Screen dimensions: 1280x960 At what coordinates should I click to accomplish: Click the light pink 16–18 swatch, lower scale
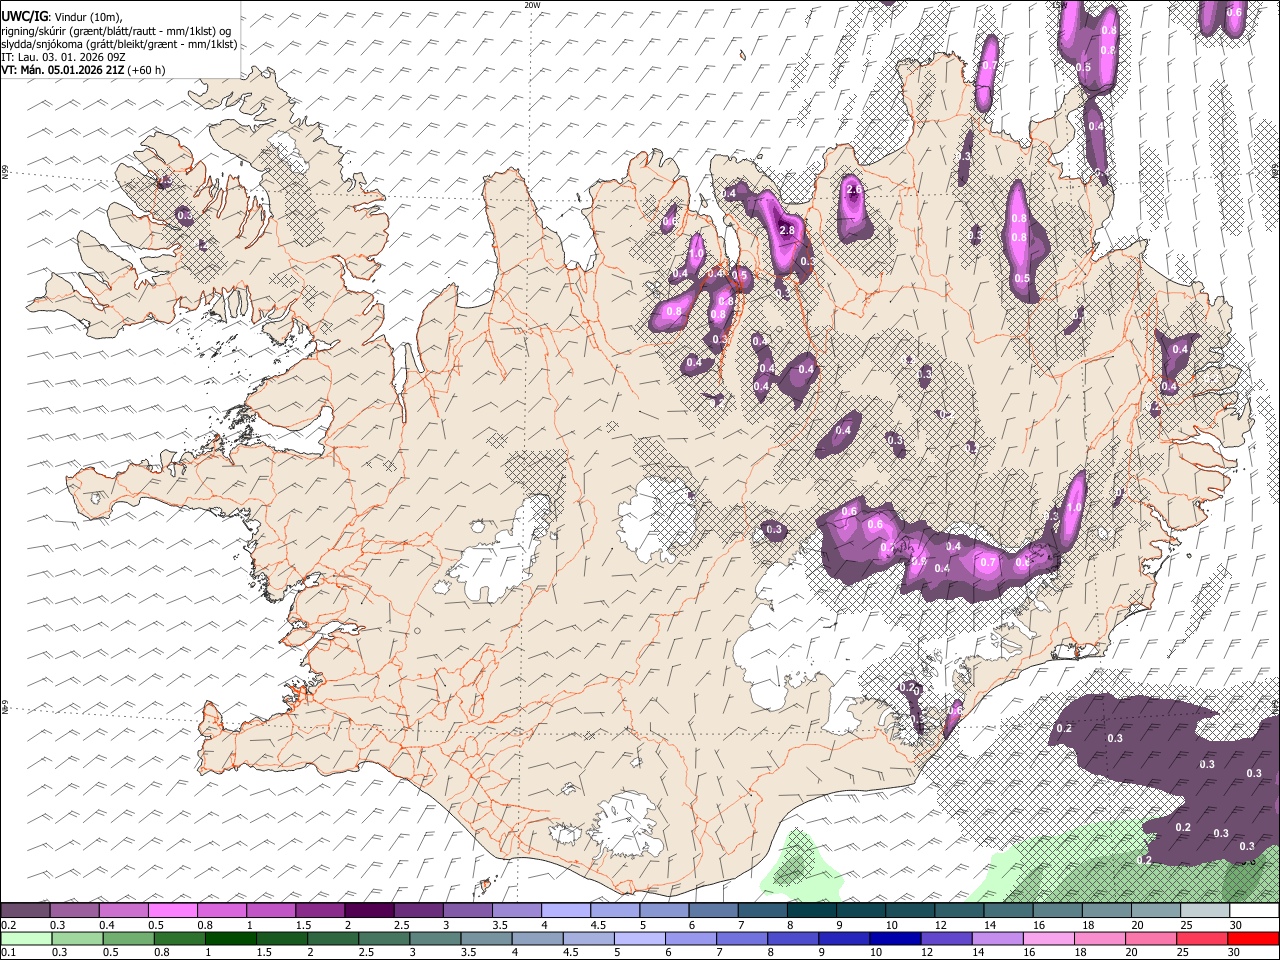[1049, 938]
